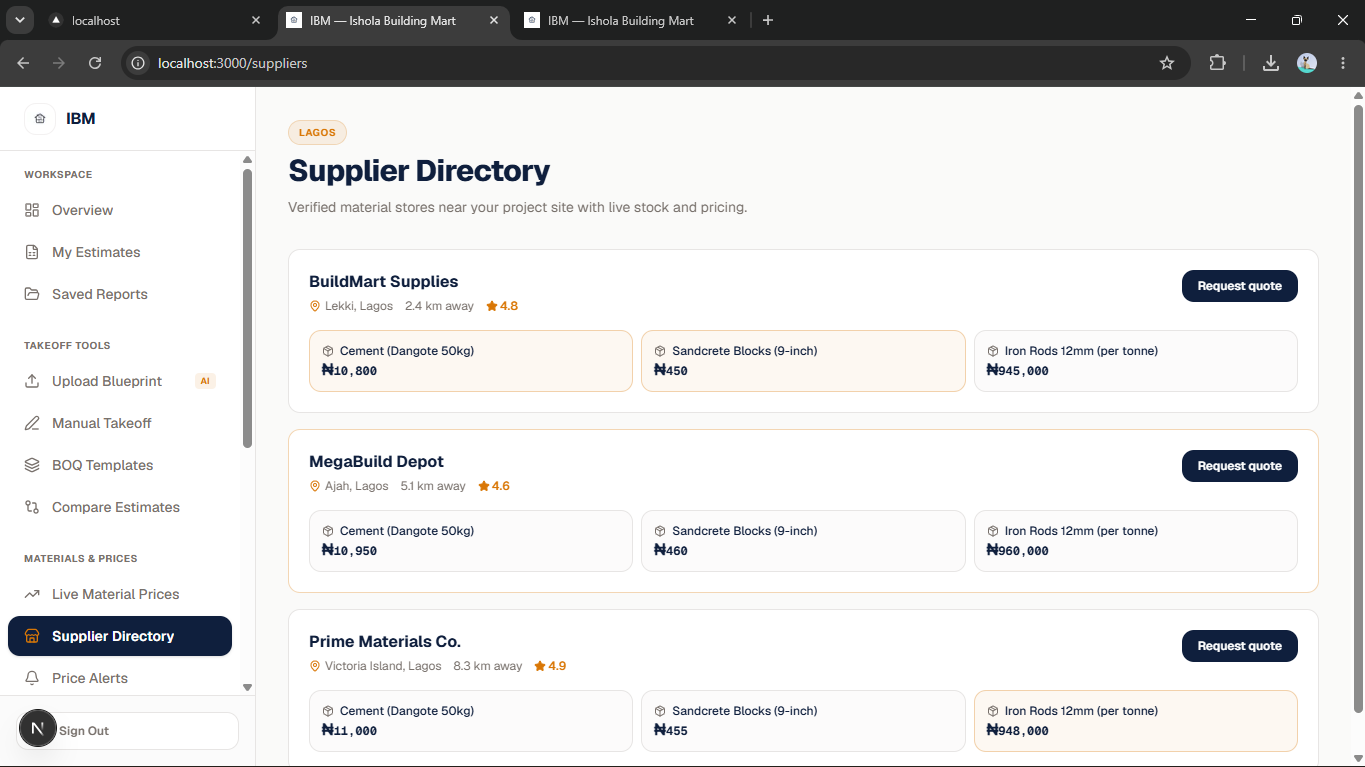Click the Live Material Prices trend icon
Viewport: 1365px width, 767px height.
click(x=32, y=594)
